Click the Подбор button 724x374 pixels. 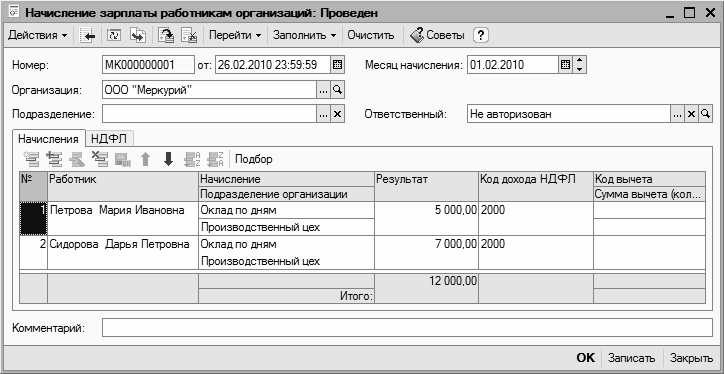(x=254, y=159)
